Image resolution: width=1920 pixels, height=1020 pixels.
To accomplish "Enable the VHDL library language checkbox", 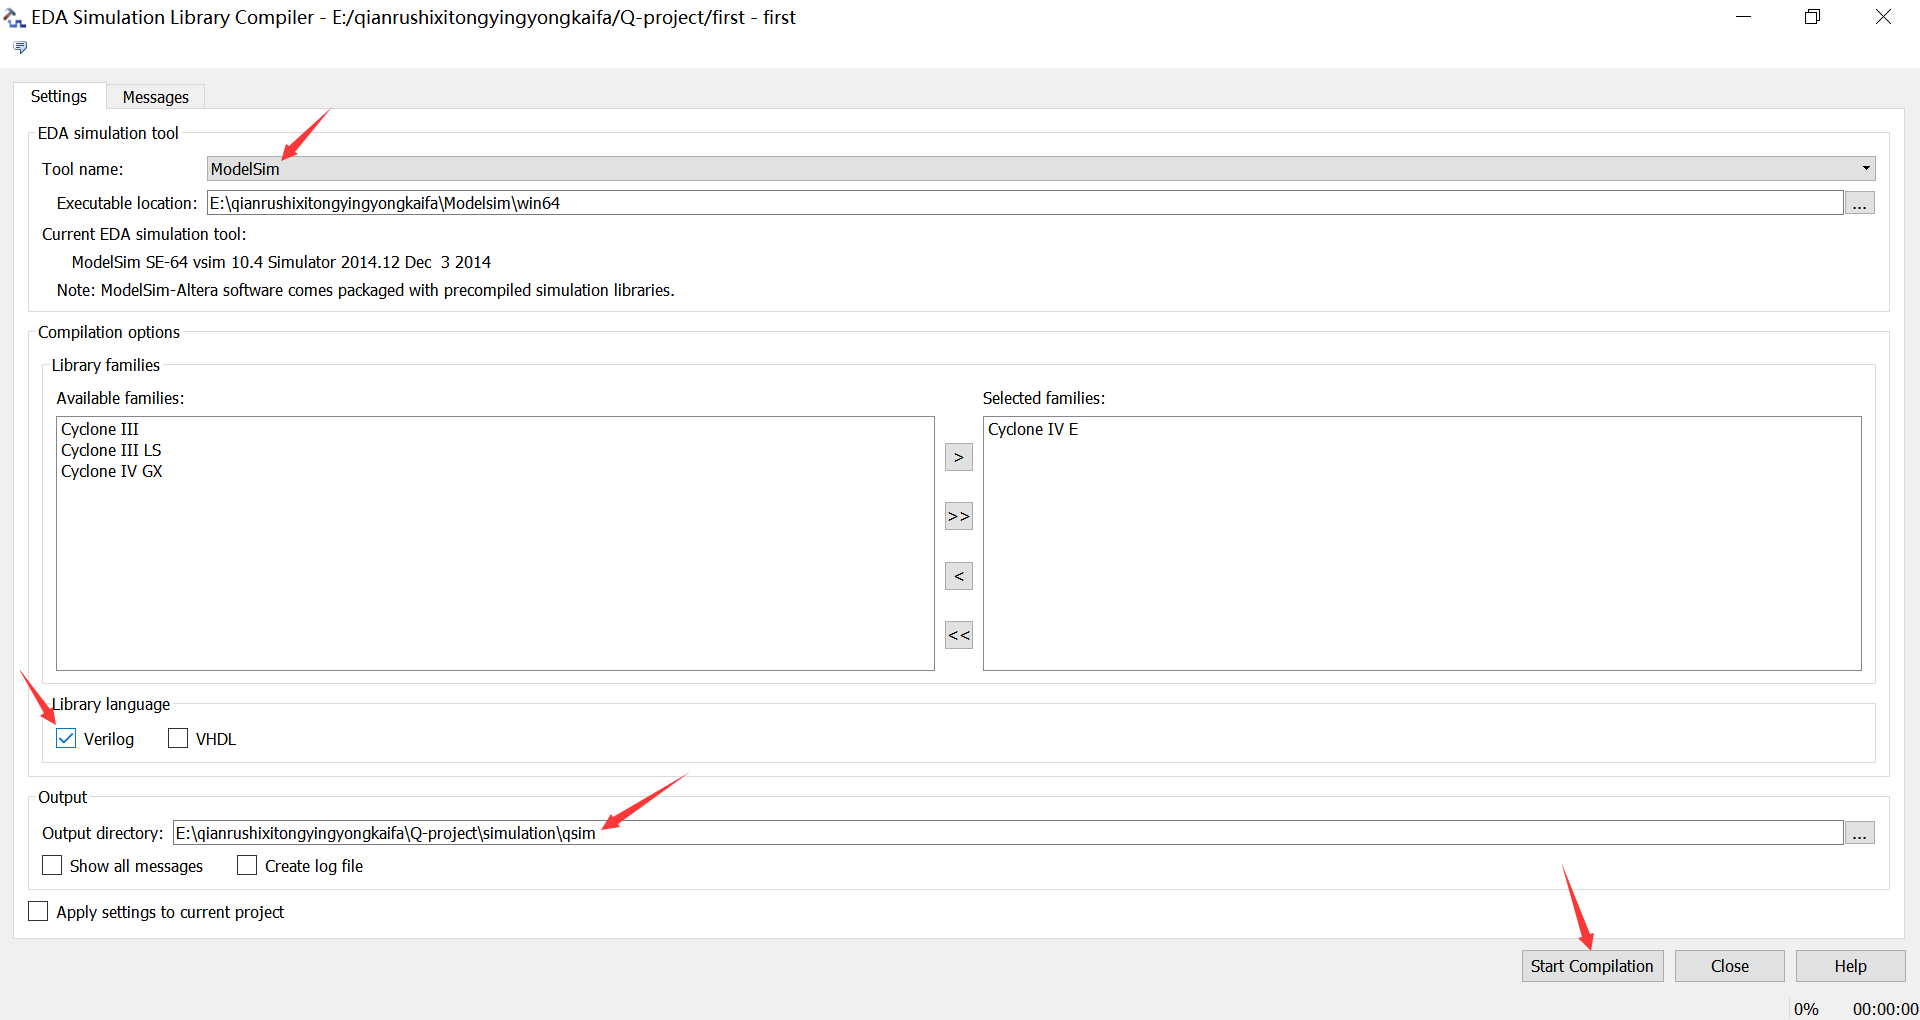I will (178, 739).
